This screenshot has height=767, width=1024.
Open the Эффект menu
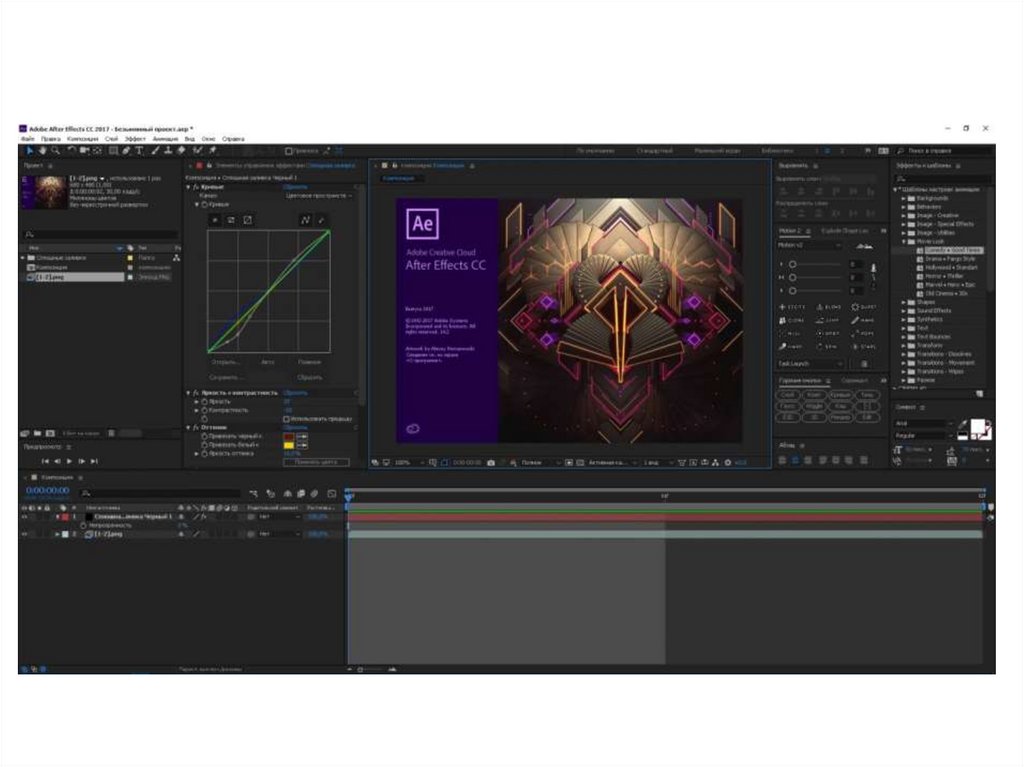(x=135, y=139)
